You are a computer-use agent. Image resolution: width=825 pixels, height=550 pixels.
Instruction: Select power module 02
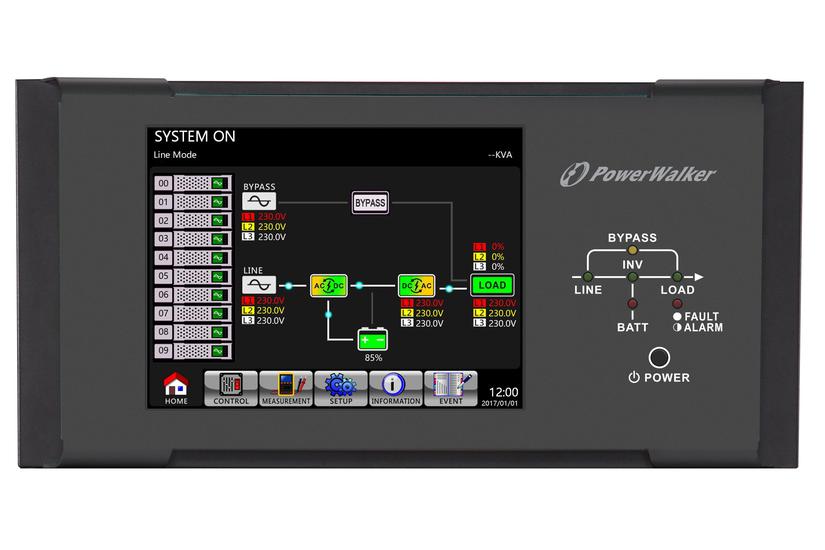point(193,220)
